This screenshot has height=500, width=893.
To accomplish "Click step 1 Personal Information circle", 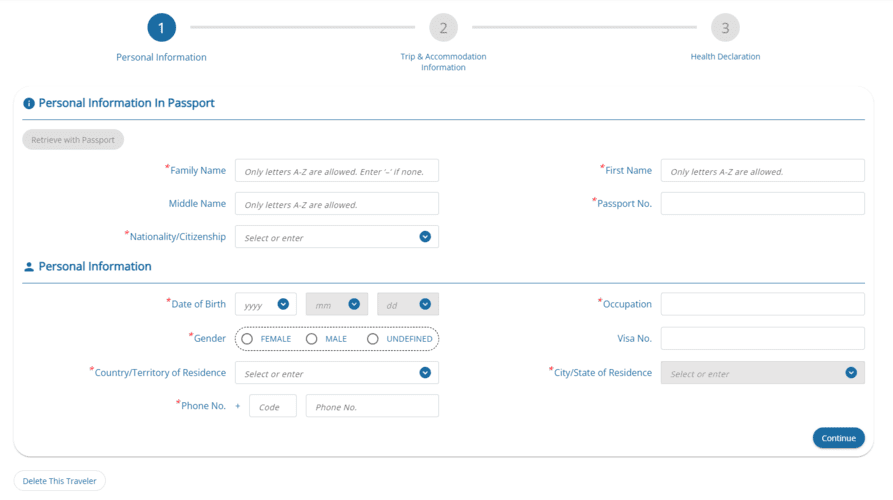I will point(161,28).
